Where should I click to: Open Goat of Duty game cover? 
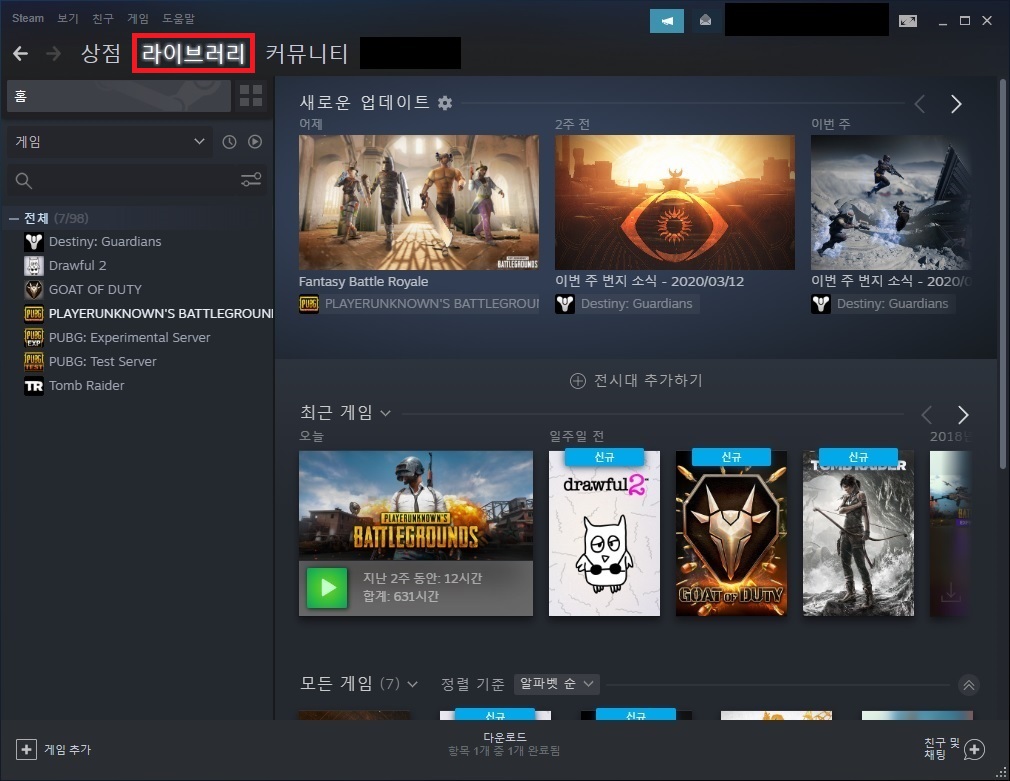click(x=731, y=534)
